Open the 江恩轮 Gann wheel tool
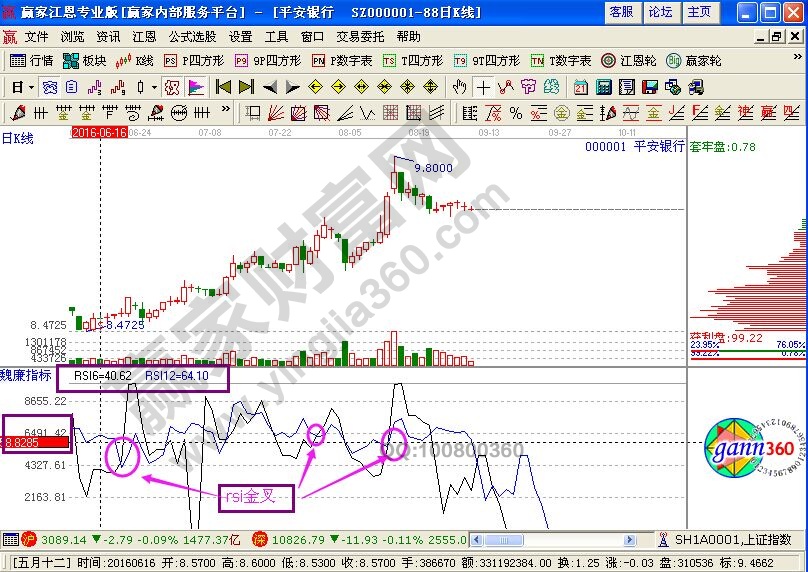This screenshot has height=572, width=808. 618,61
